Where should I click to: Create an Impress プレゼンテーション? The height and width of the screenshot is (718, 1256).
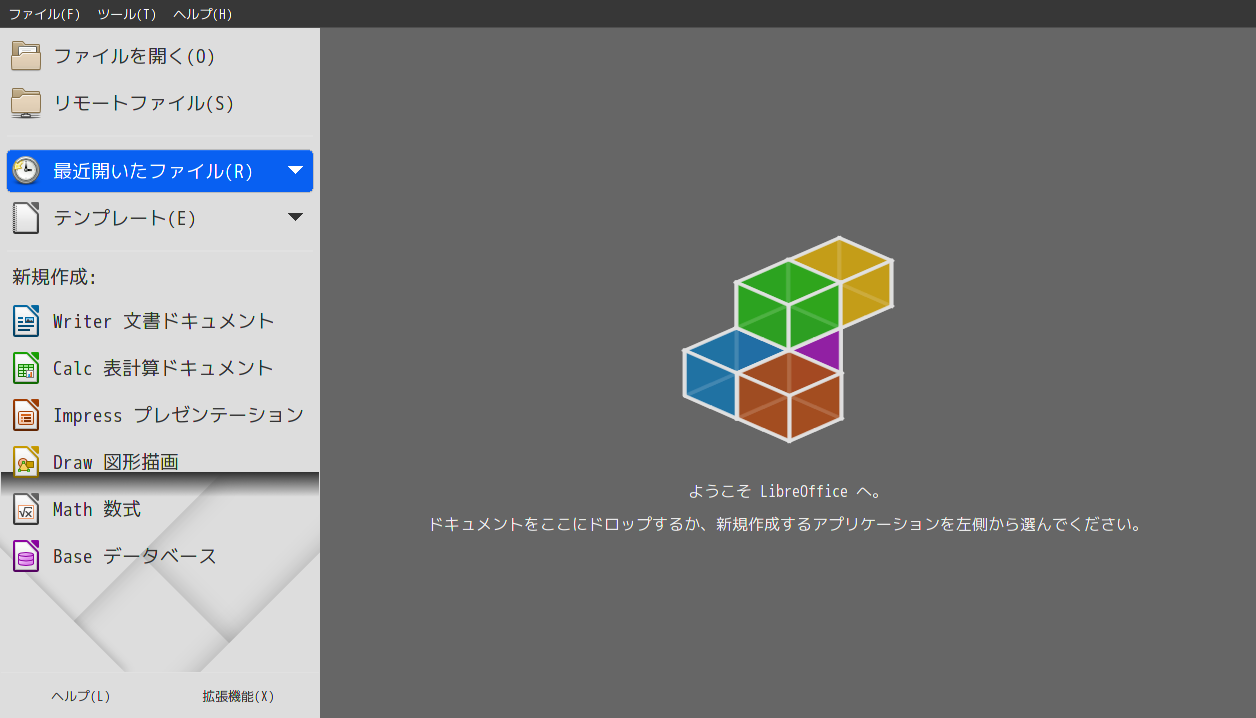click(x=160, y=415)
